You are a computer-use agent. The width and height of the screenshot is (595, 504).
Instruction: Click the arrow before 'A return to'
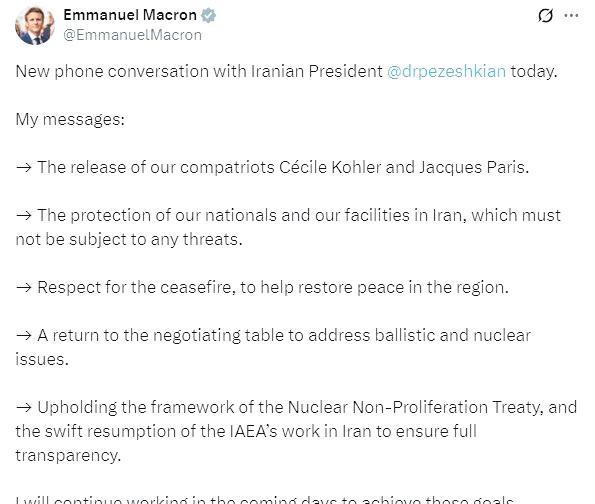pyautogui.click(x=24, y=335)
